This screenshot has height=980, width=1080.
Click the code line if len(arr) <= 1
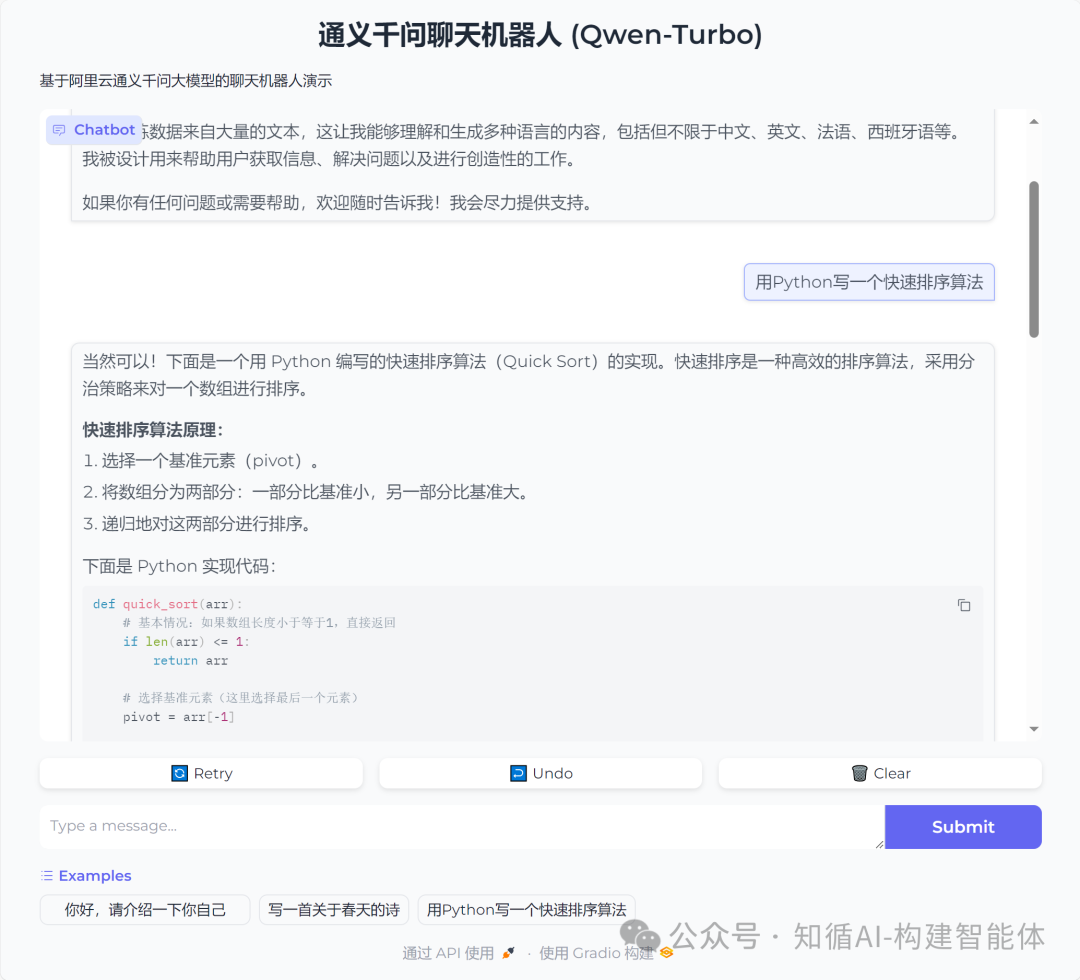[186, 642]
